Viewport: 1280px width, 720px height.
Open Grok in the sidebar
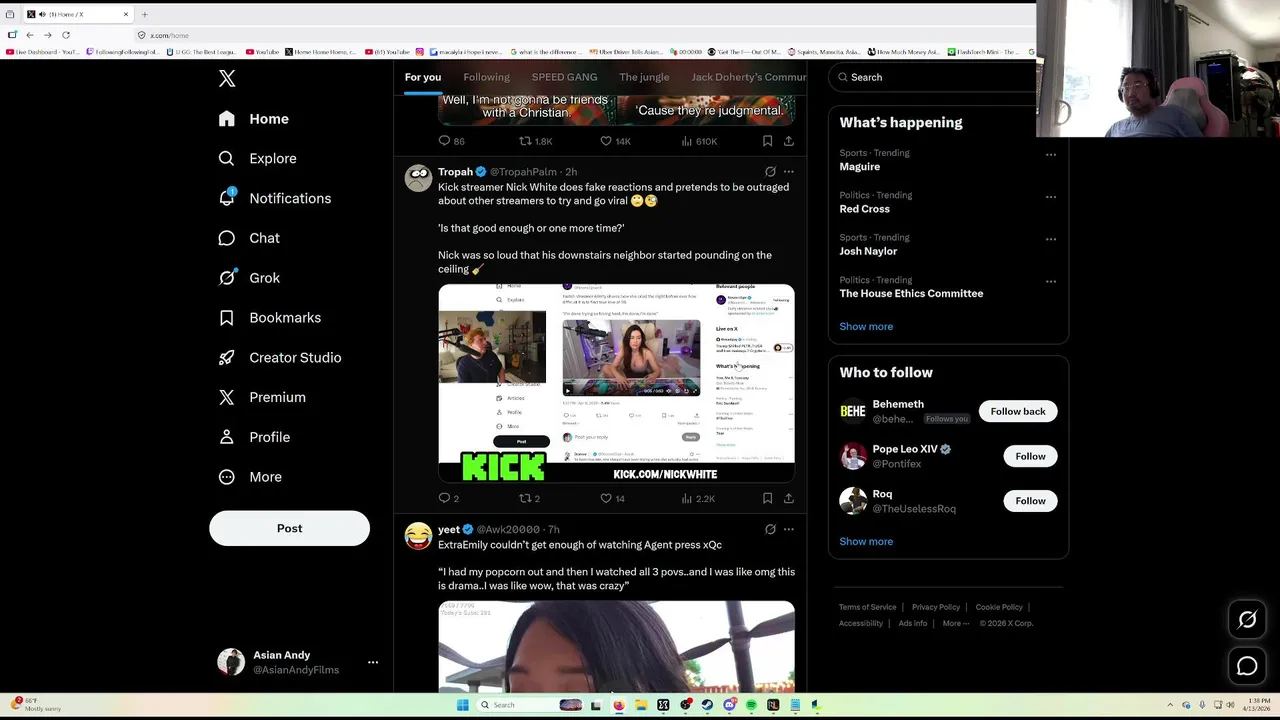pyautogui.click(x=250, y=278)
